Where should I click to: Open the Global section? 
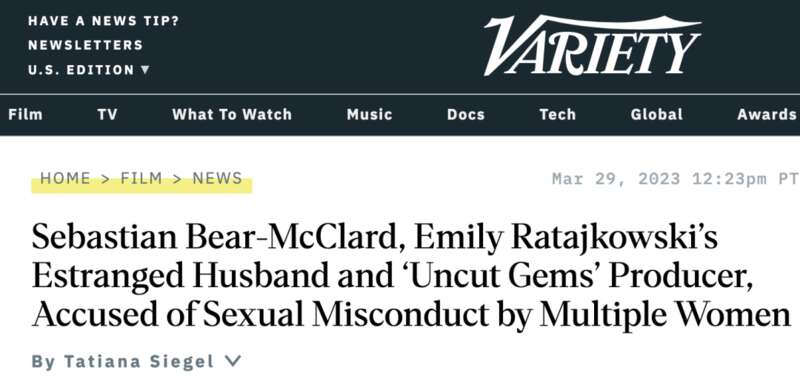coord(657,114)
